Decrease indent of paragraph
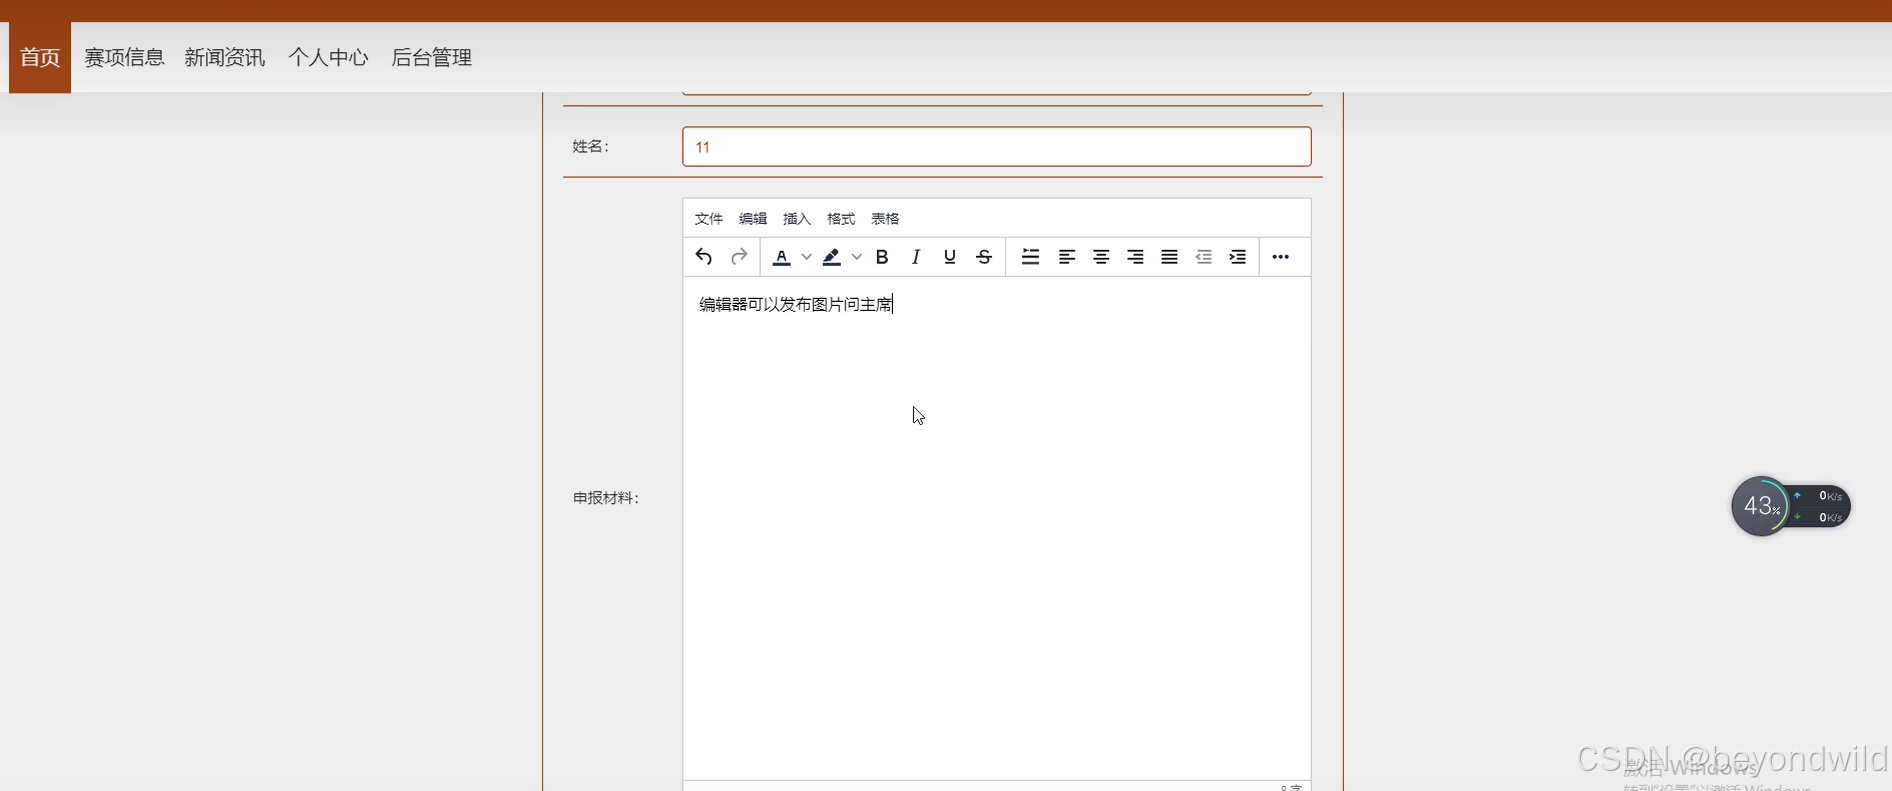 click(x=1203, y=257)
